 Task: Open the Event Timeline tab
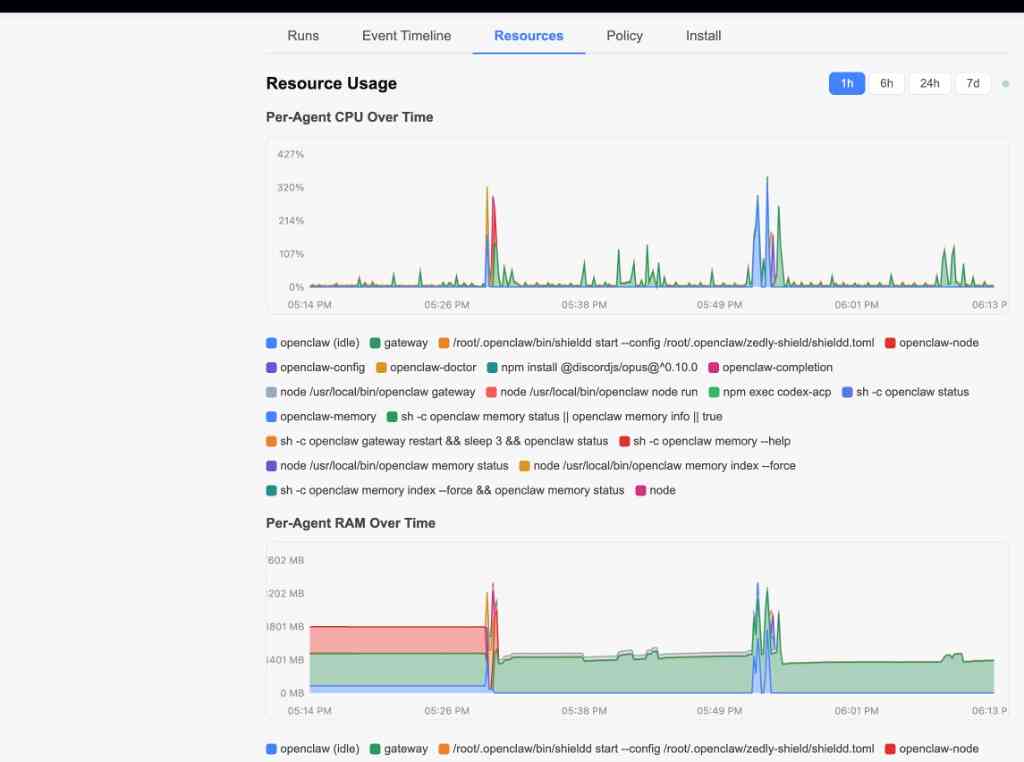coord(406,36)
